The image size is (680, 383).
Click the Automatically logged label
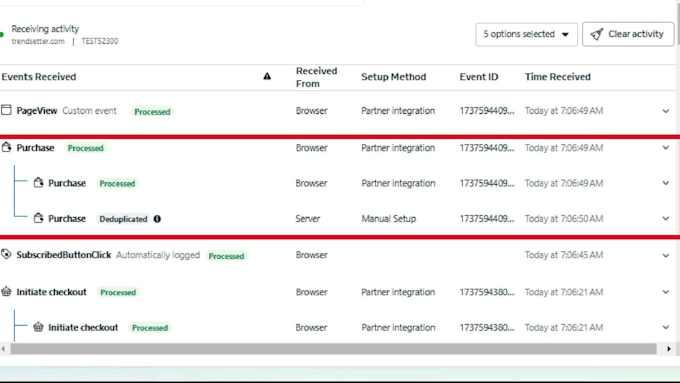(x=158, y=255)
